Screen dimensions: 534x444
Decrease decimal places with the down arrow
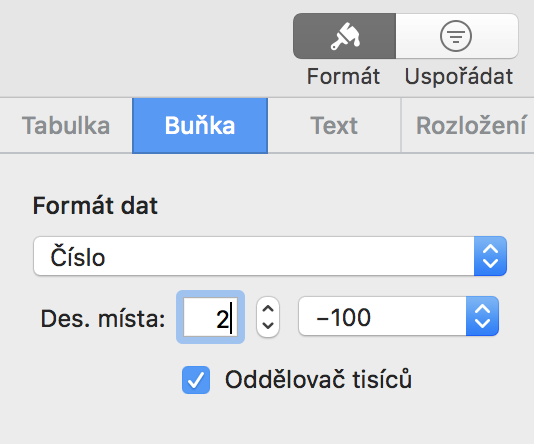tap(268, 326)
